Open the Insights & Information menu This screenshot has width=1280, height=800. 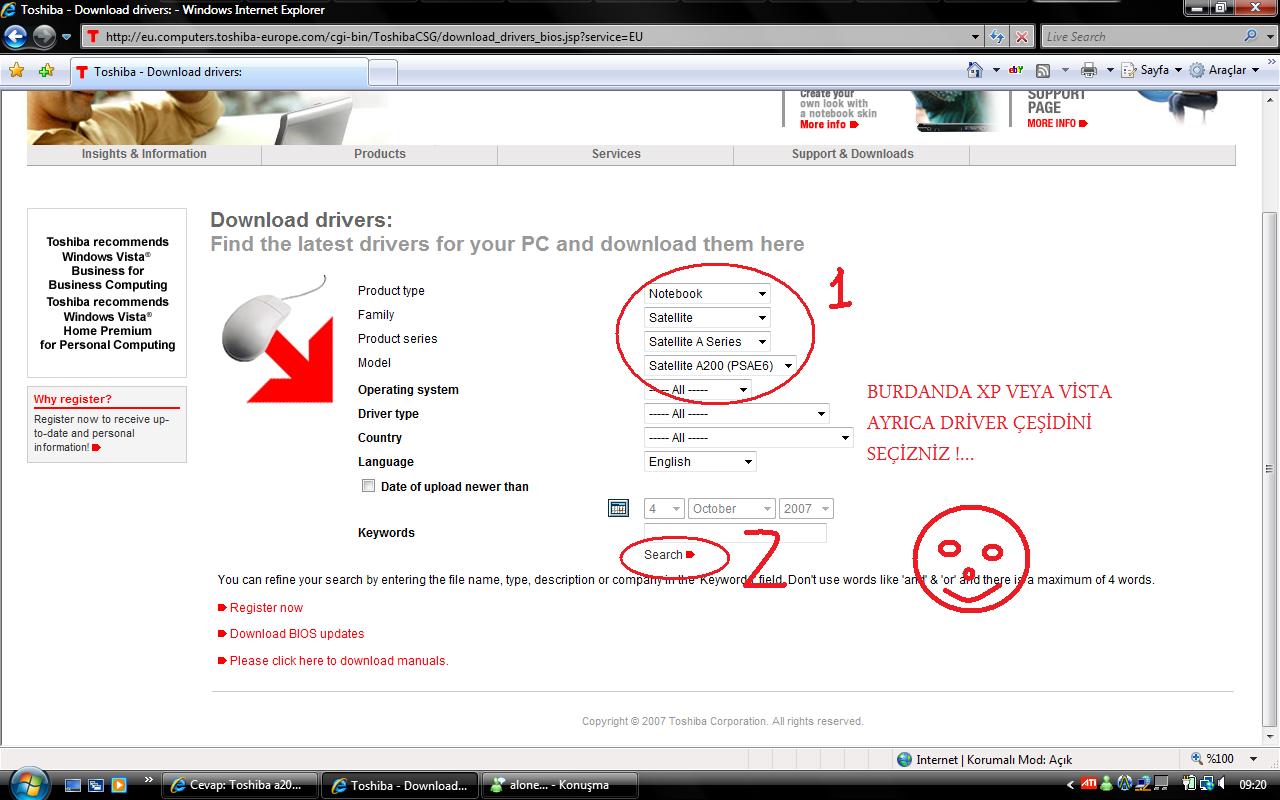click(144, 154)
